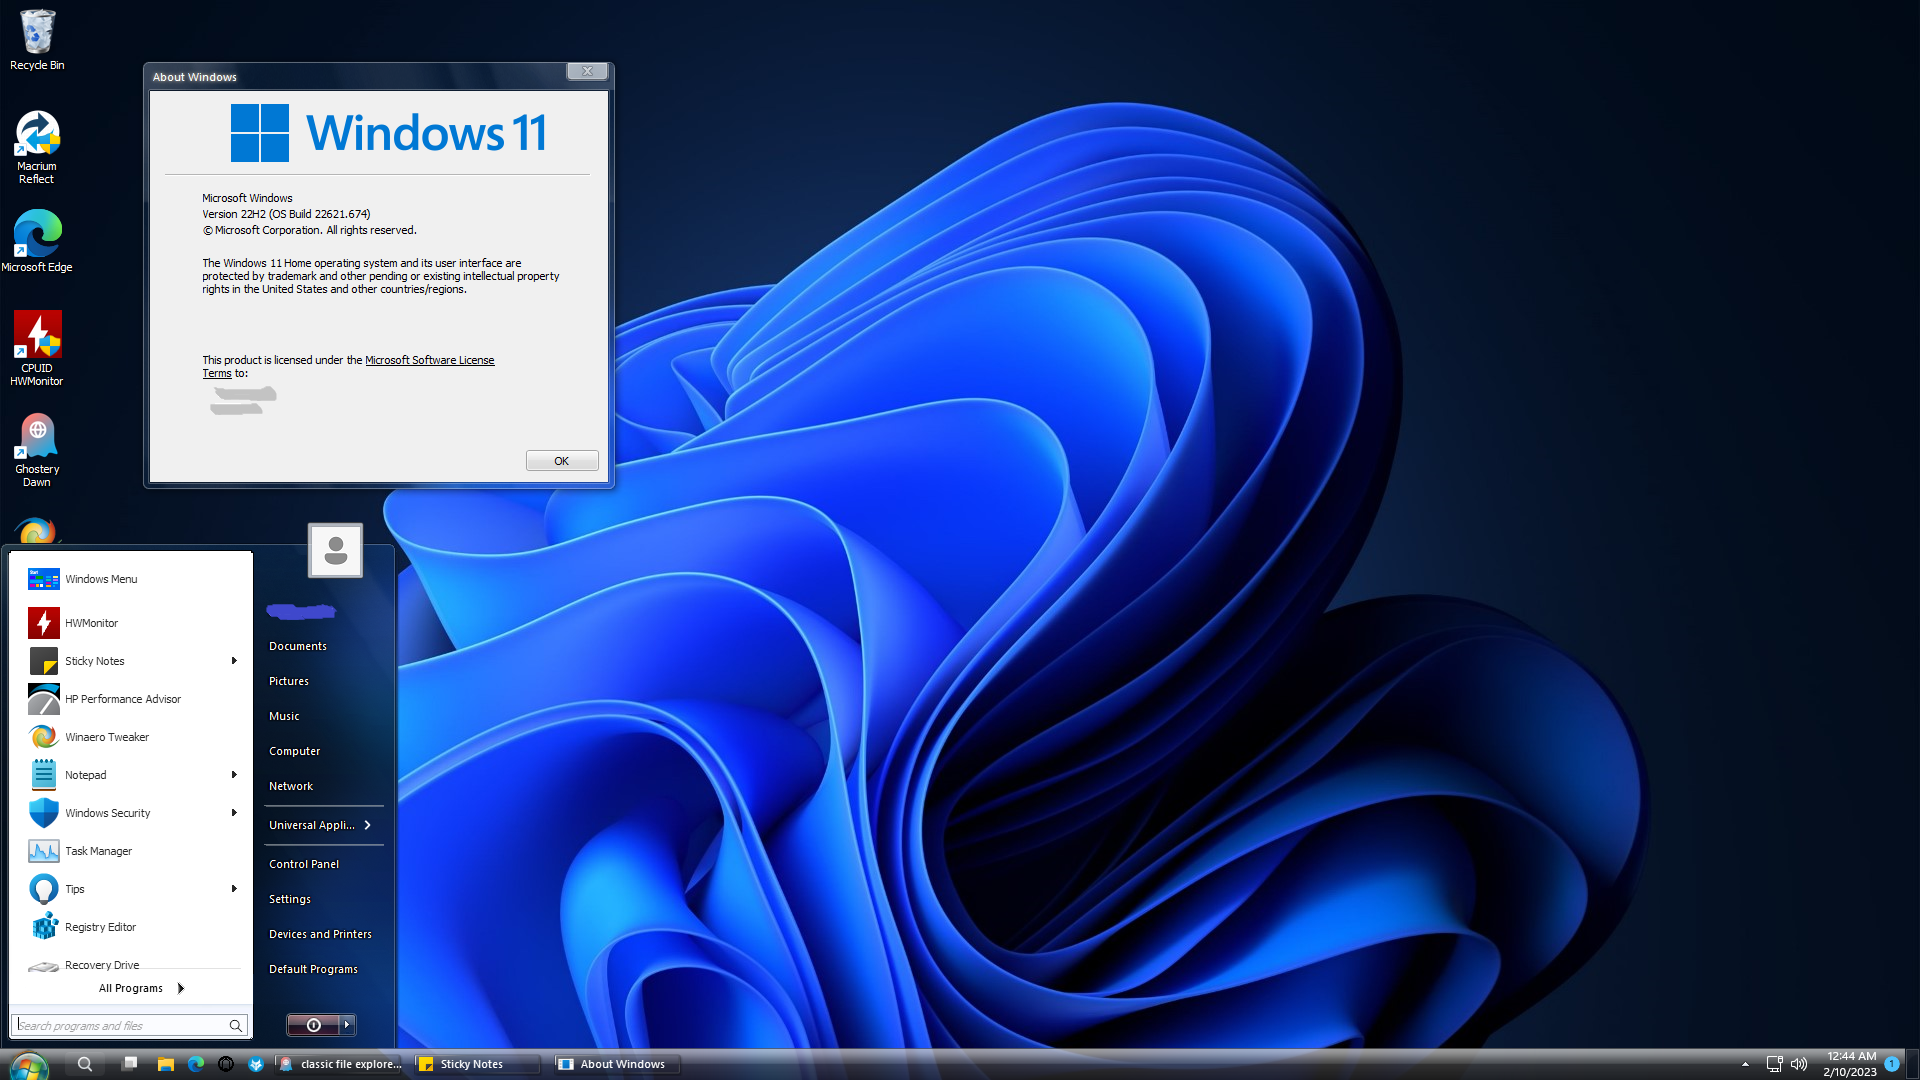Open the CPUID HWMonitor desktop icon
Screen dimensions: 1920x1080
(37, 345)
